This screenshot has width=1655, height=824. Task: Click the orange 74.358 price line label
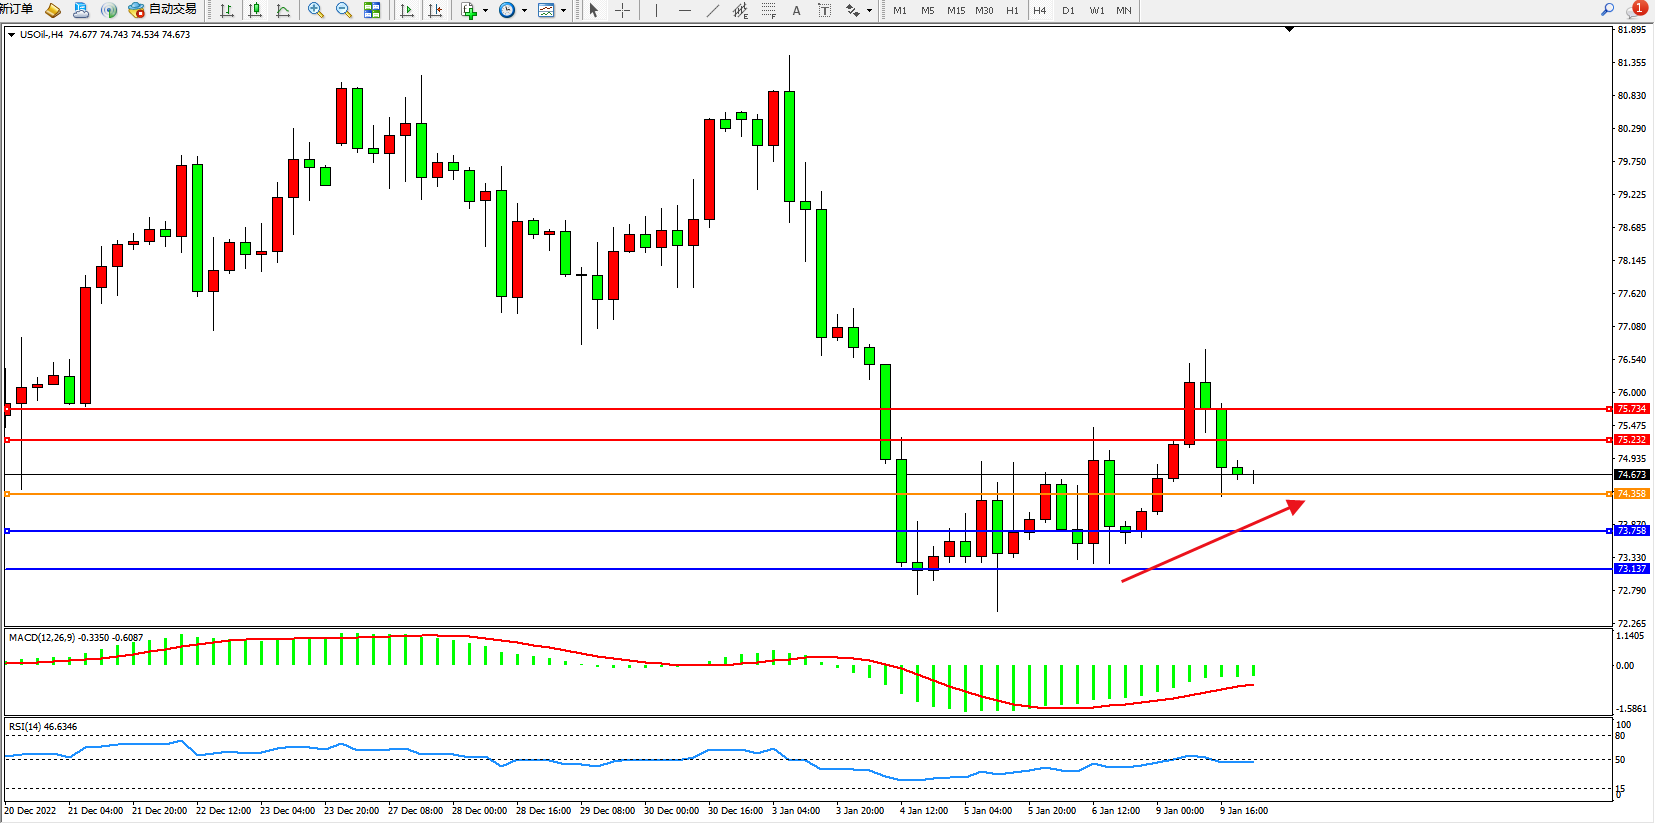[x=1631, y=494]
